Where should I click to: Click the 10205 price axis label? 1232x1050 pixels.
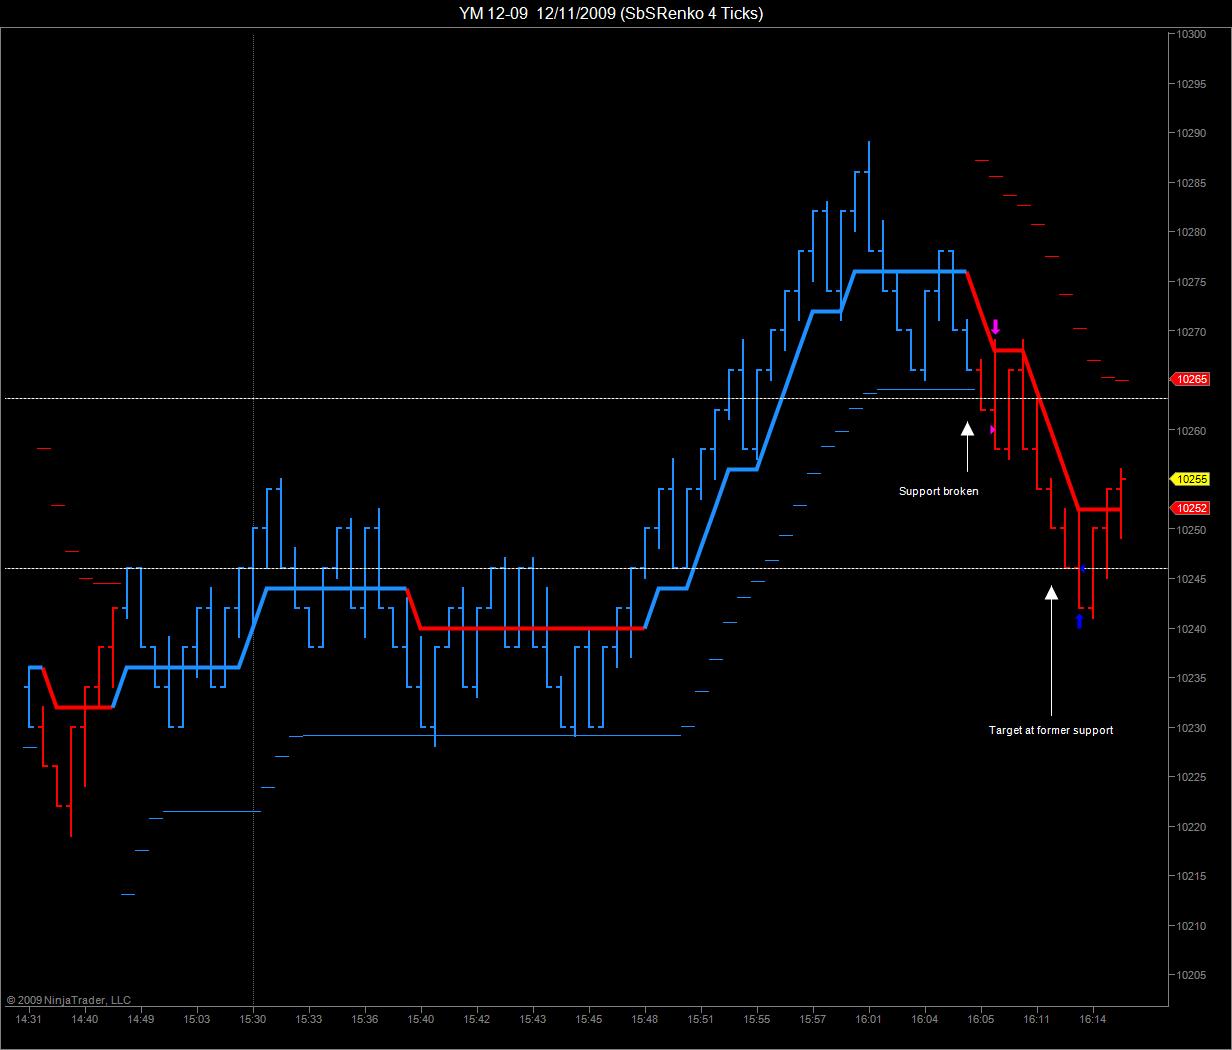pyautogui.click(x=1191, y=975)
